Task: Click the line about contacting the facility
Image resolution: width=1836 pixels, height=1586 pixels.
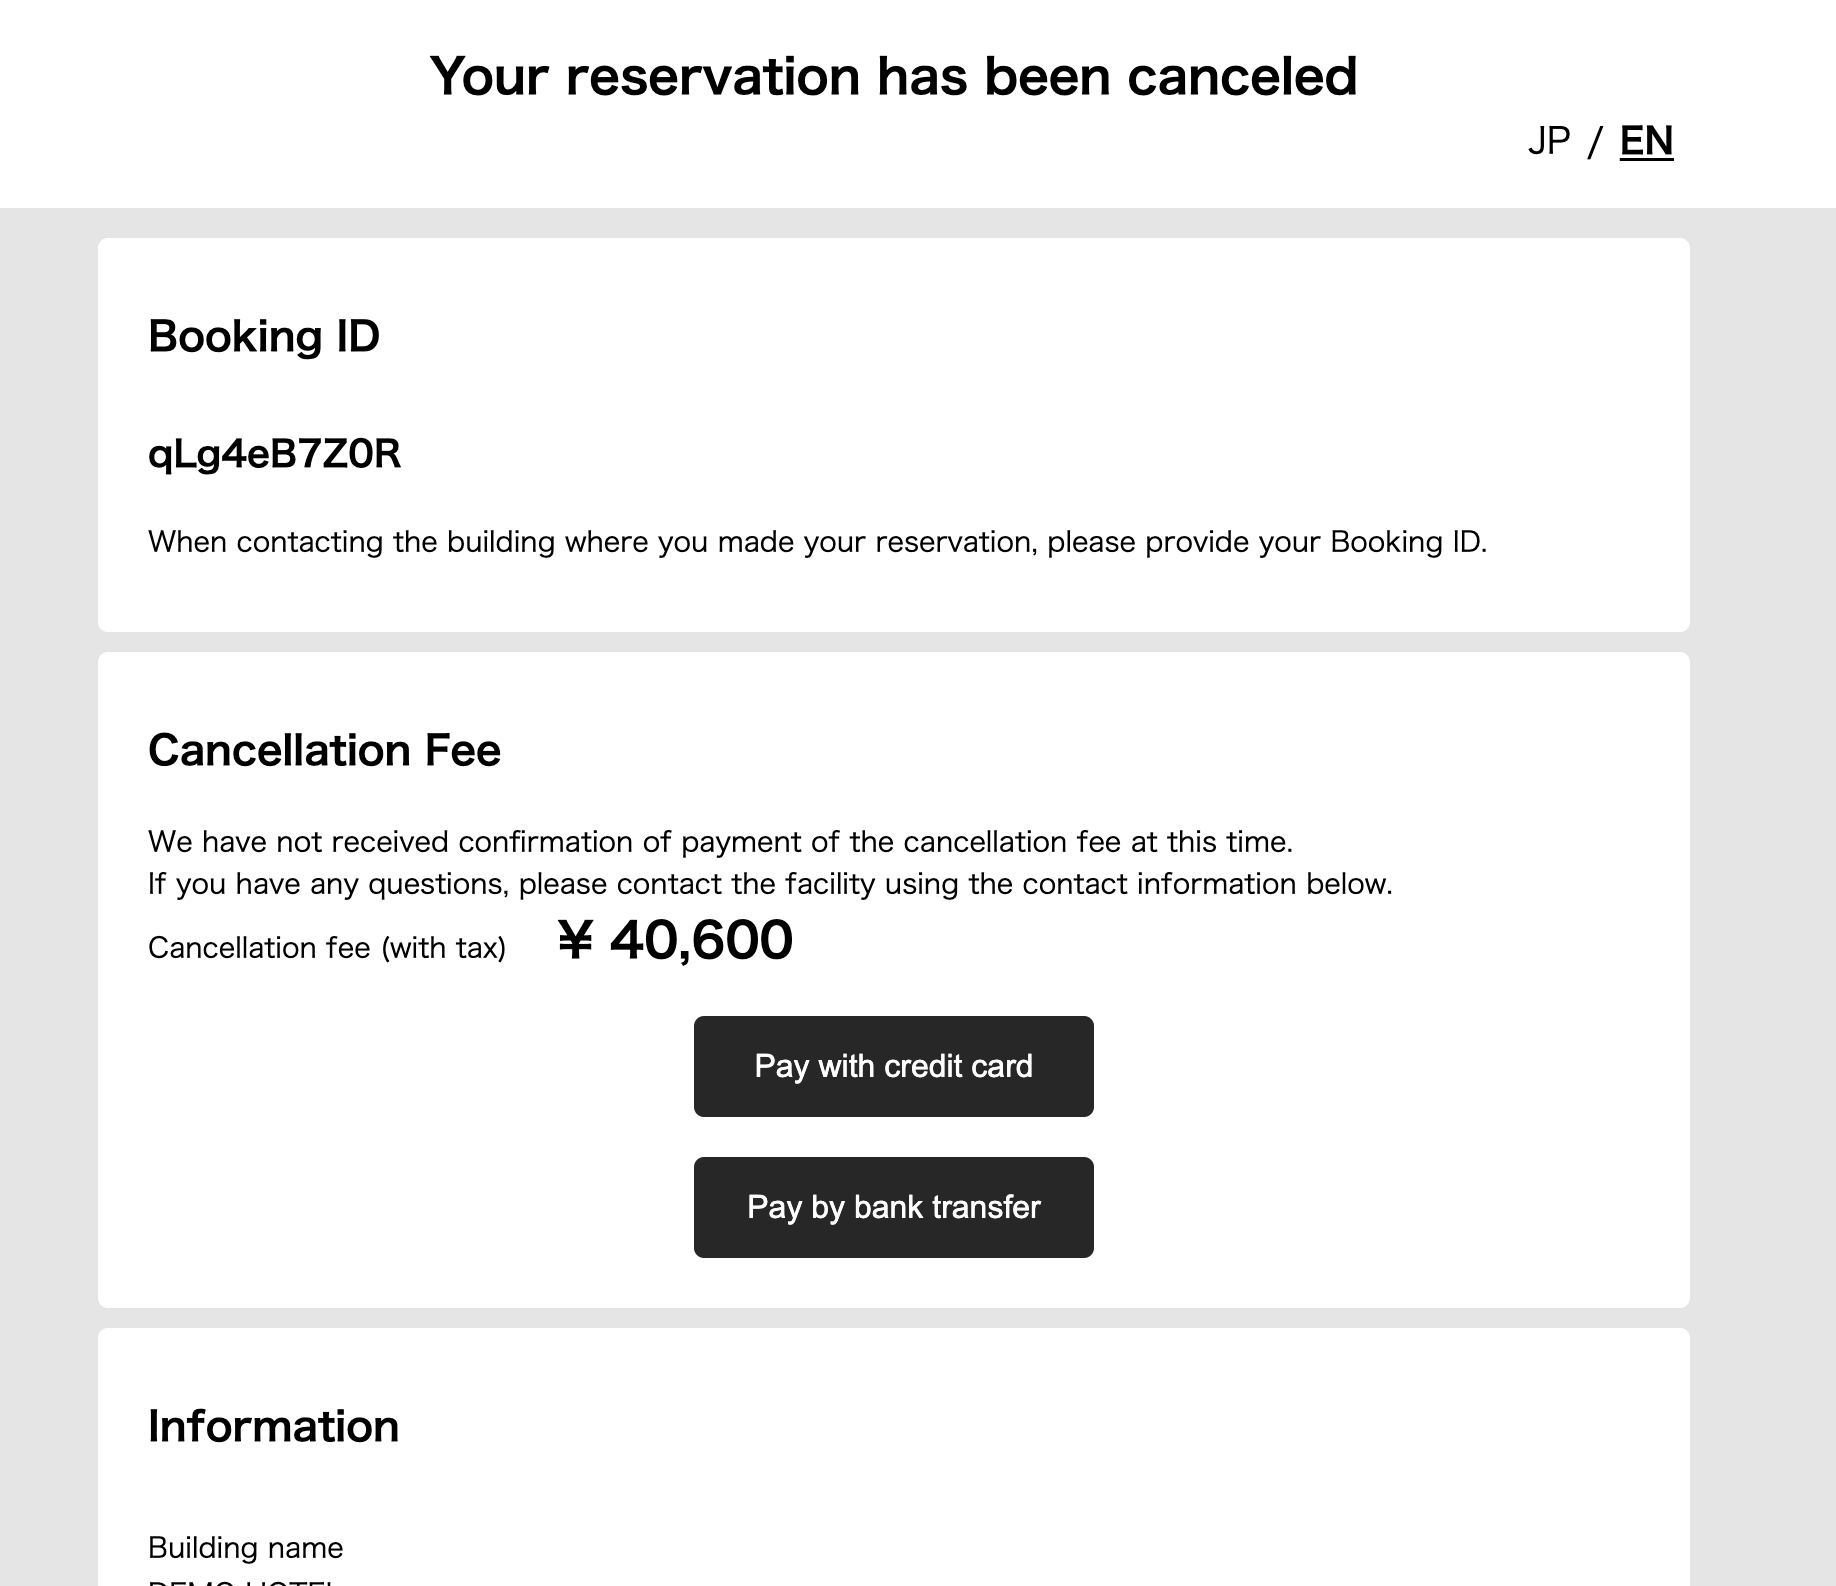Action: [770, 884]
